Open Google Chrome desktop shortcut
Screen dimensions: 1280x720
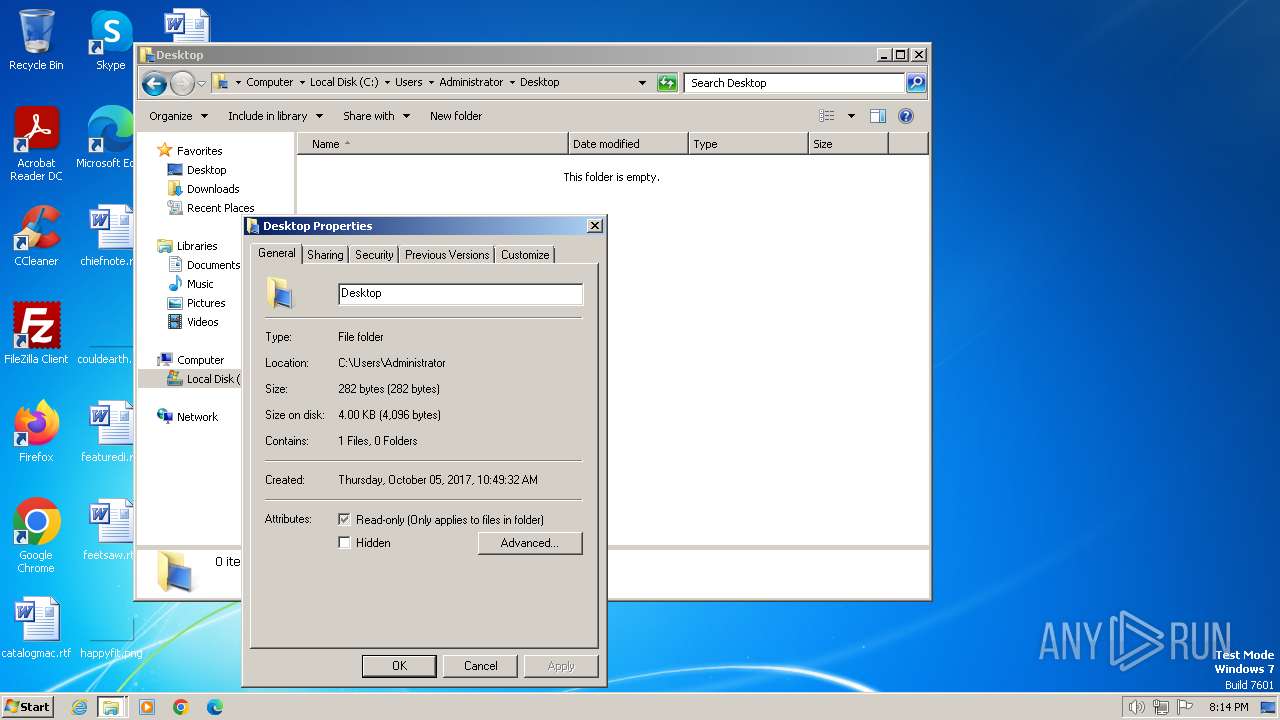pos(36,536)
